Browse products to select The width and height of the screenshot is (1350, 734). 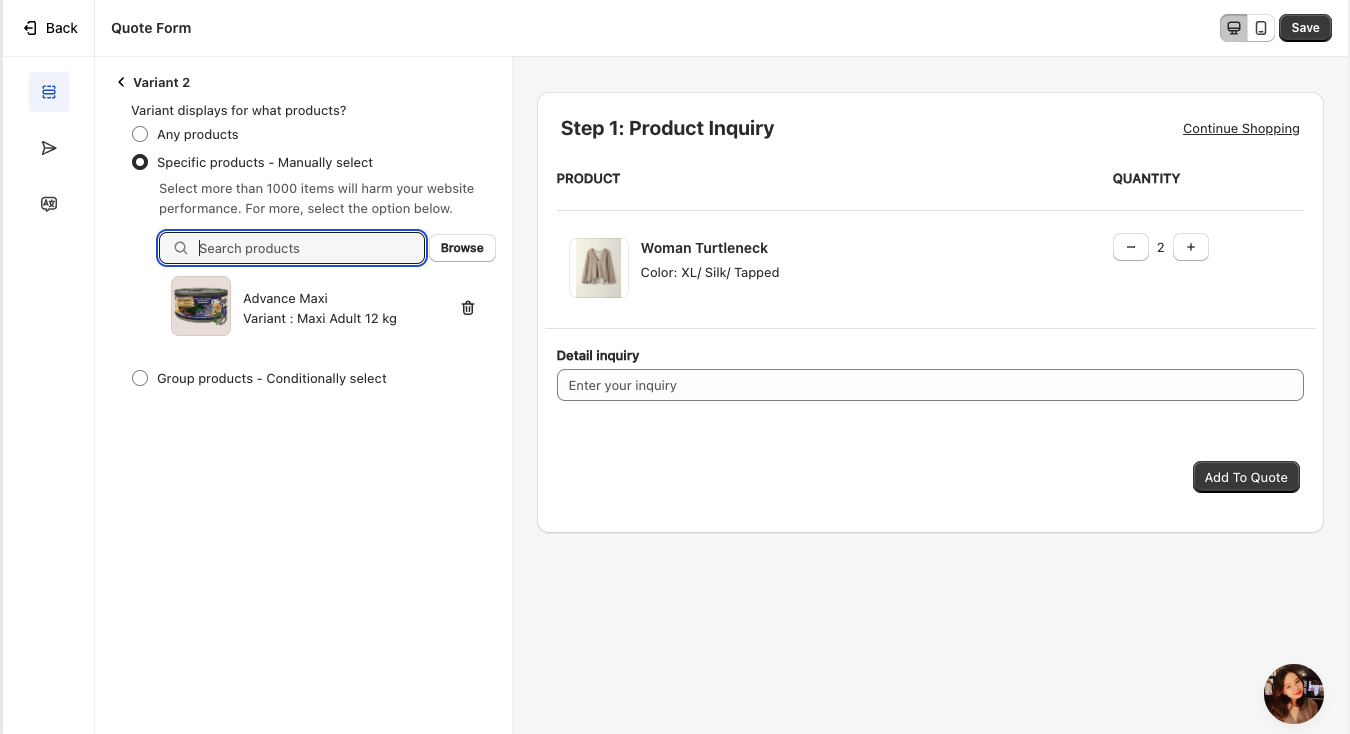[462, 248]
